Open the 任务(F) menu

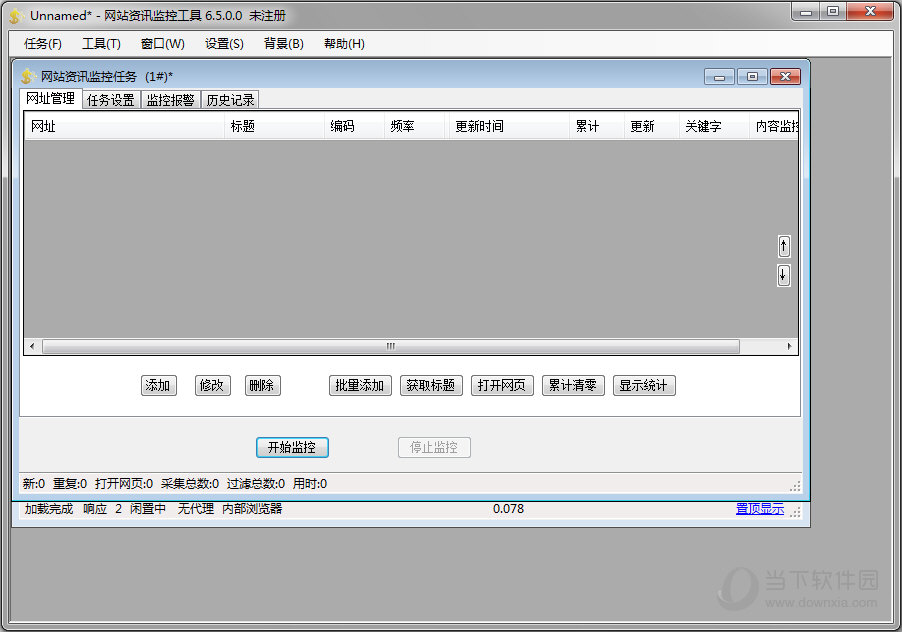point(43,44)
